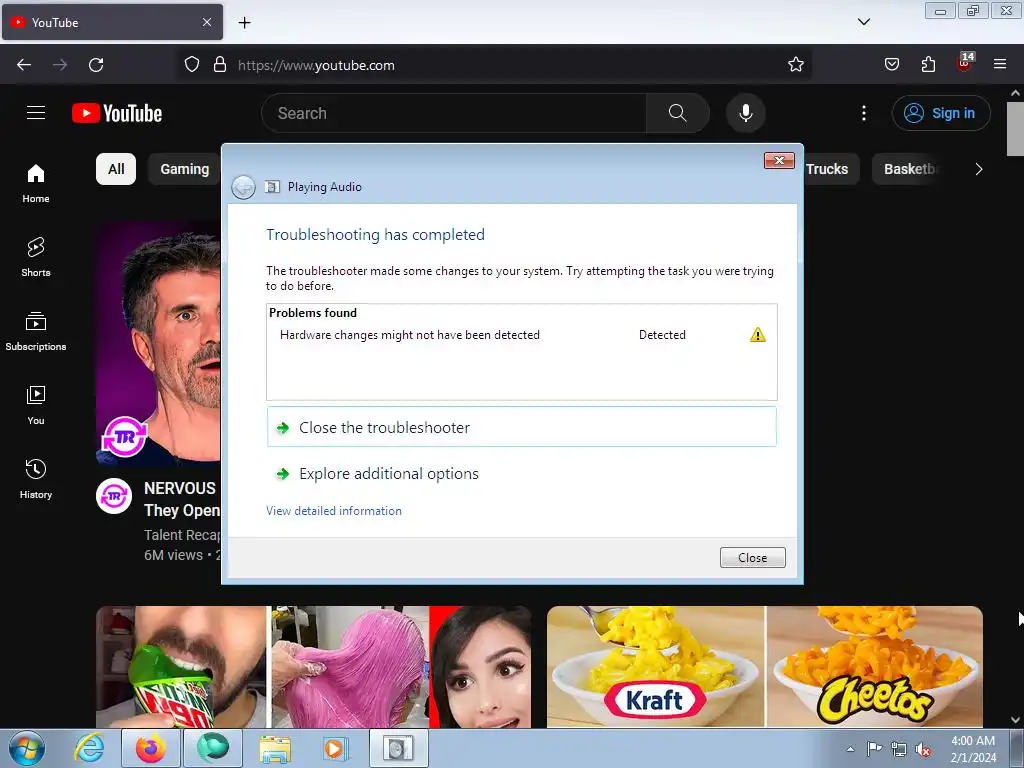Click the URL address bar
Viewport: 1024px width, 768px height.
[496, 65]
